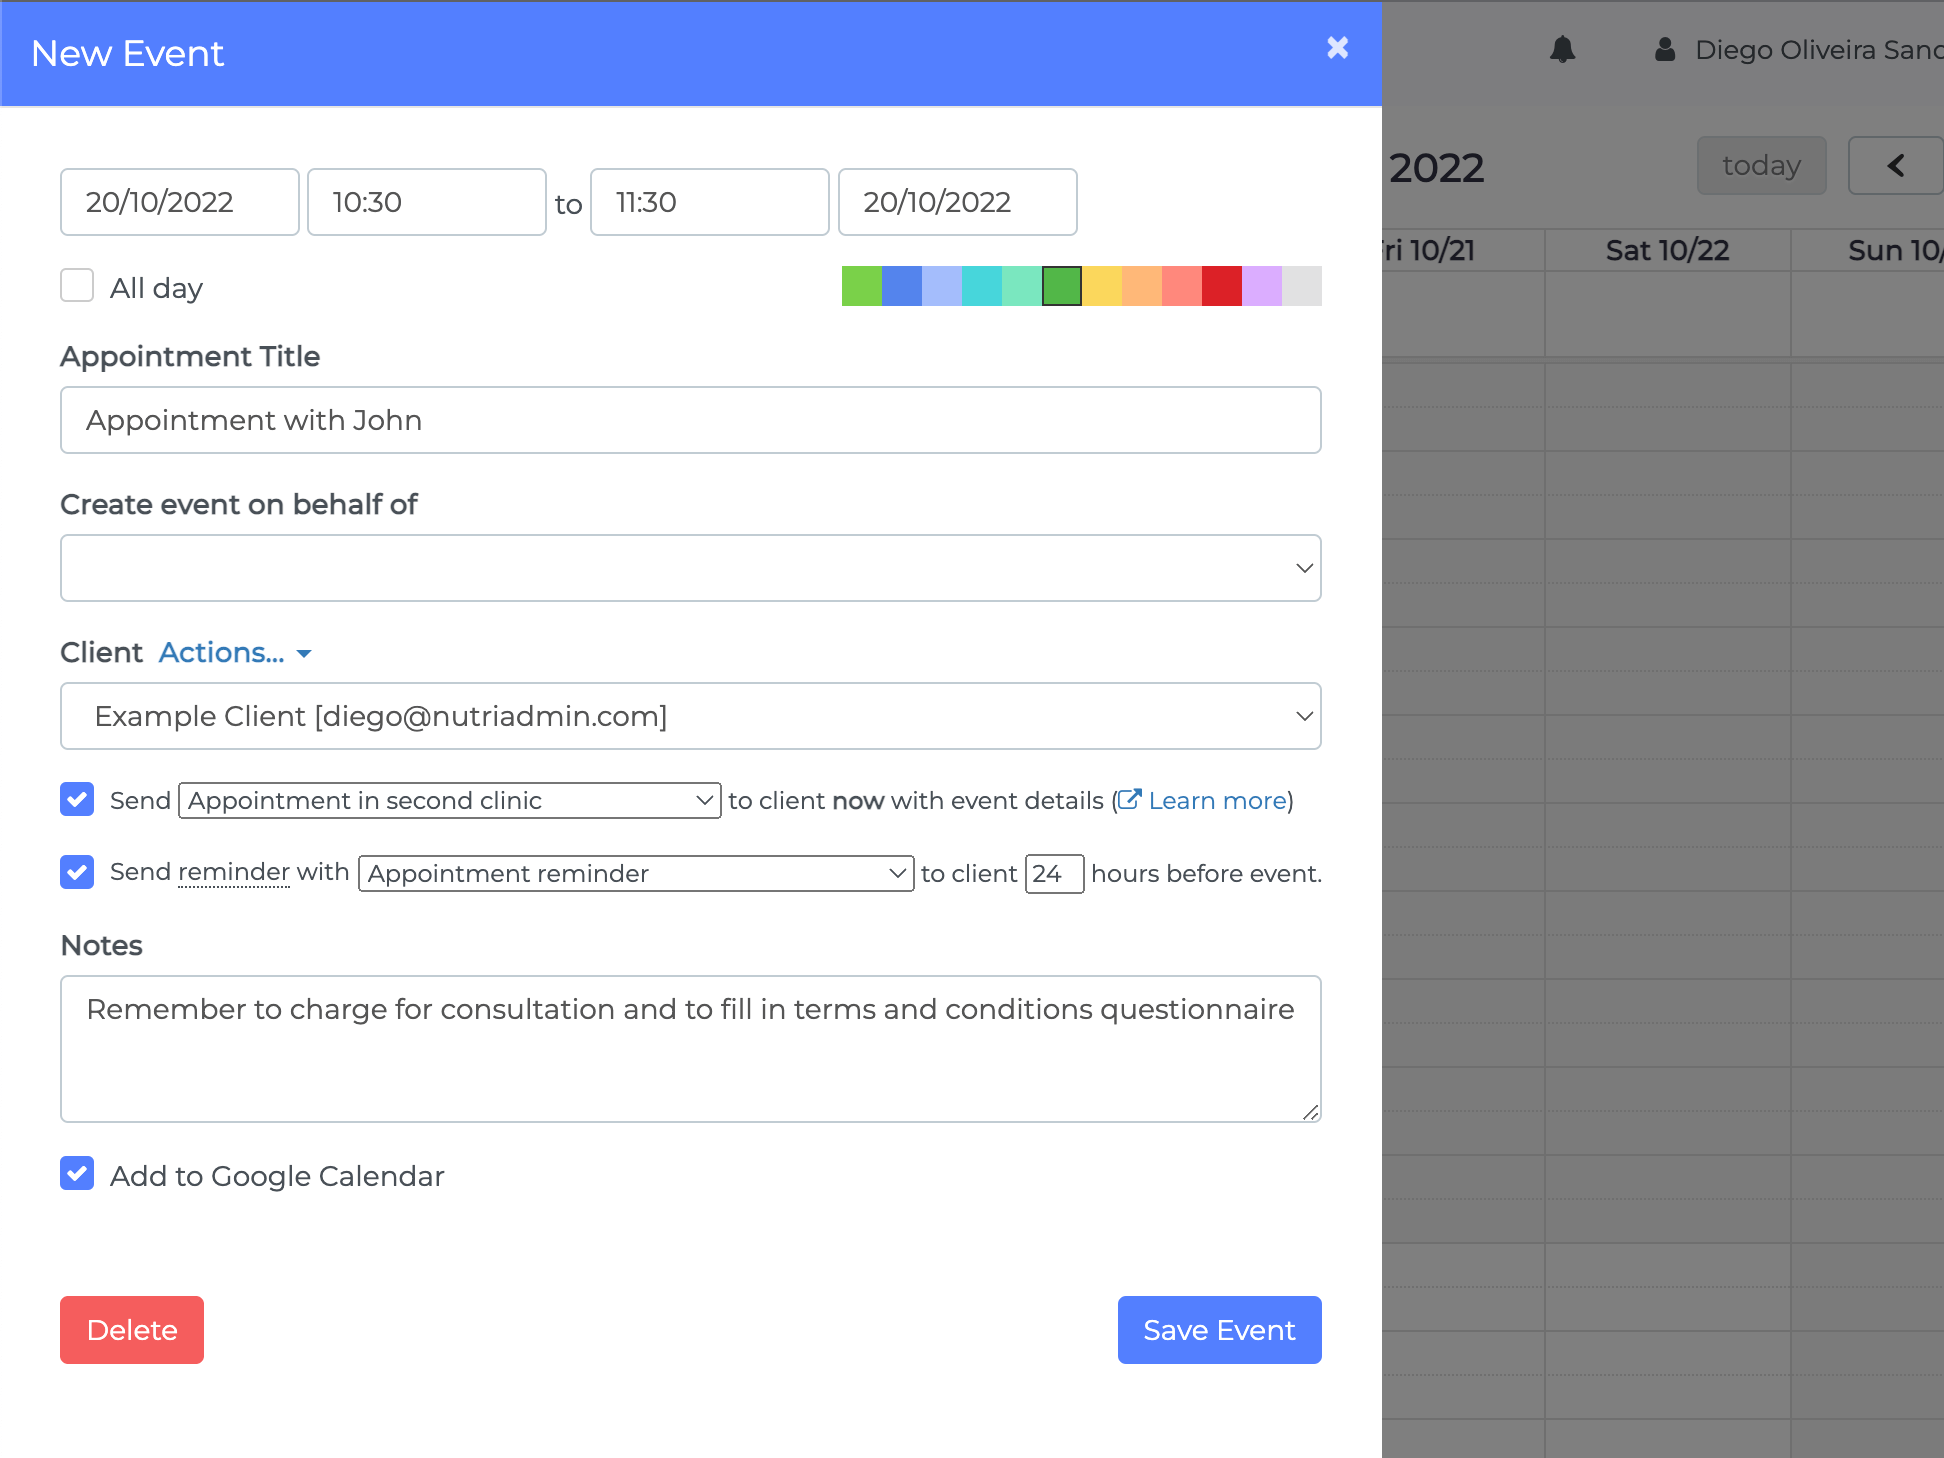Uncheck Send reminder checkbox
This screenshot has width=1944, height=1458.
(77, 872)
